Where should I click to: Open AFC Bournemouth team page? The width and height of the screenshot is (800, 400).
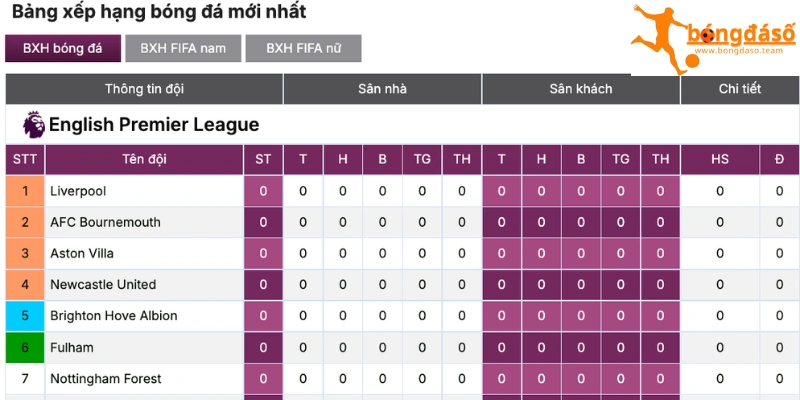click(105, 222)
